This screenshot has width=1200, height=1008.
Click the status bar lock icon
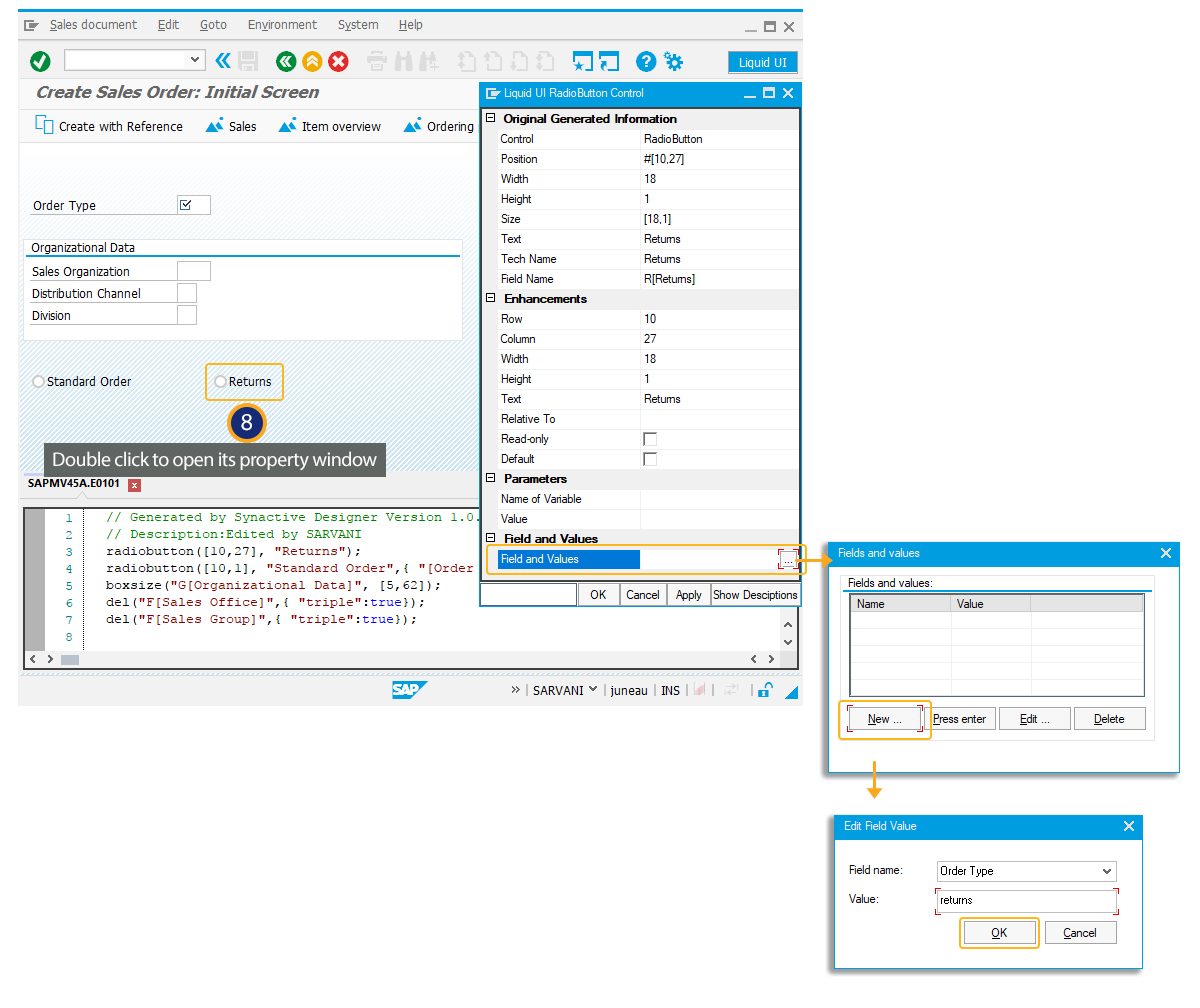pyautogui.click(x=764, y=690)
